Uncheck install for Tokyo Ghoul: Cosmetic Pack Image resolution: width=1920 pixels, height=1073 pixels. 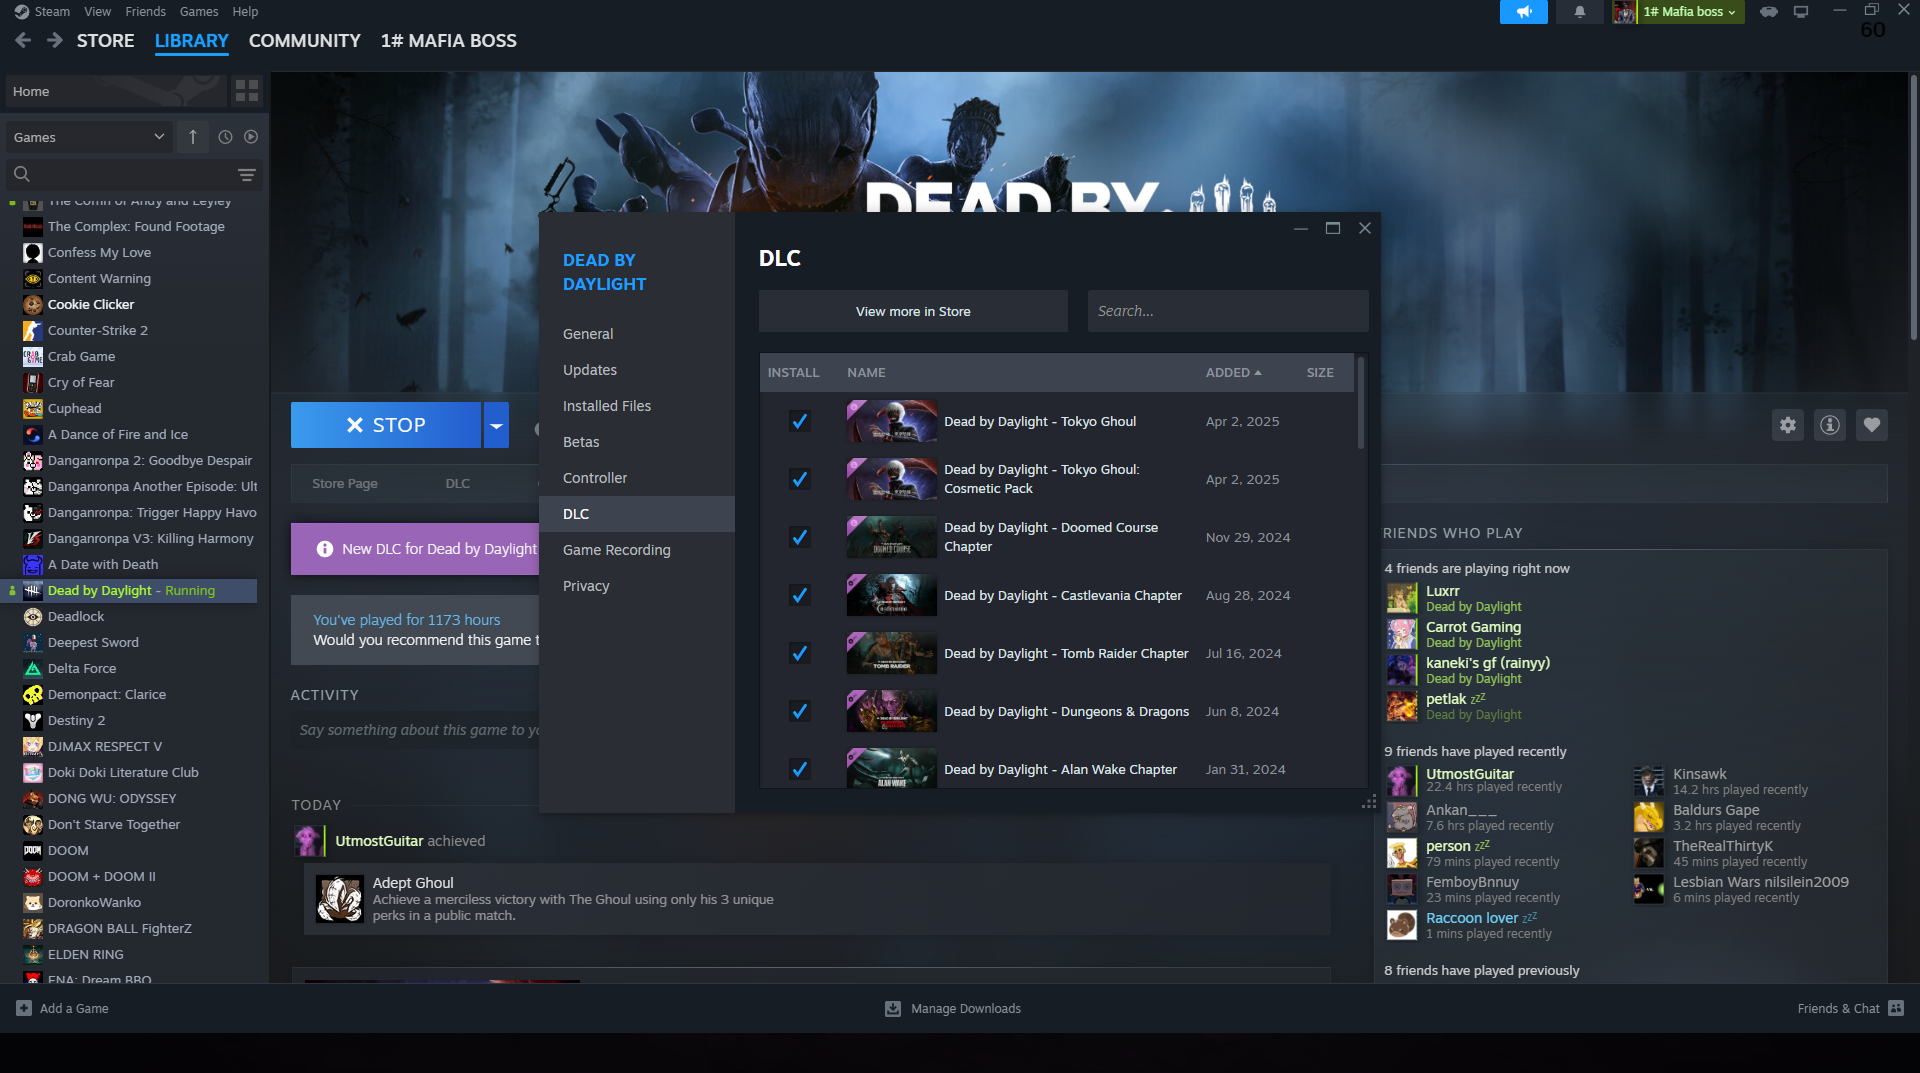pos(799,479)
